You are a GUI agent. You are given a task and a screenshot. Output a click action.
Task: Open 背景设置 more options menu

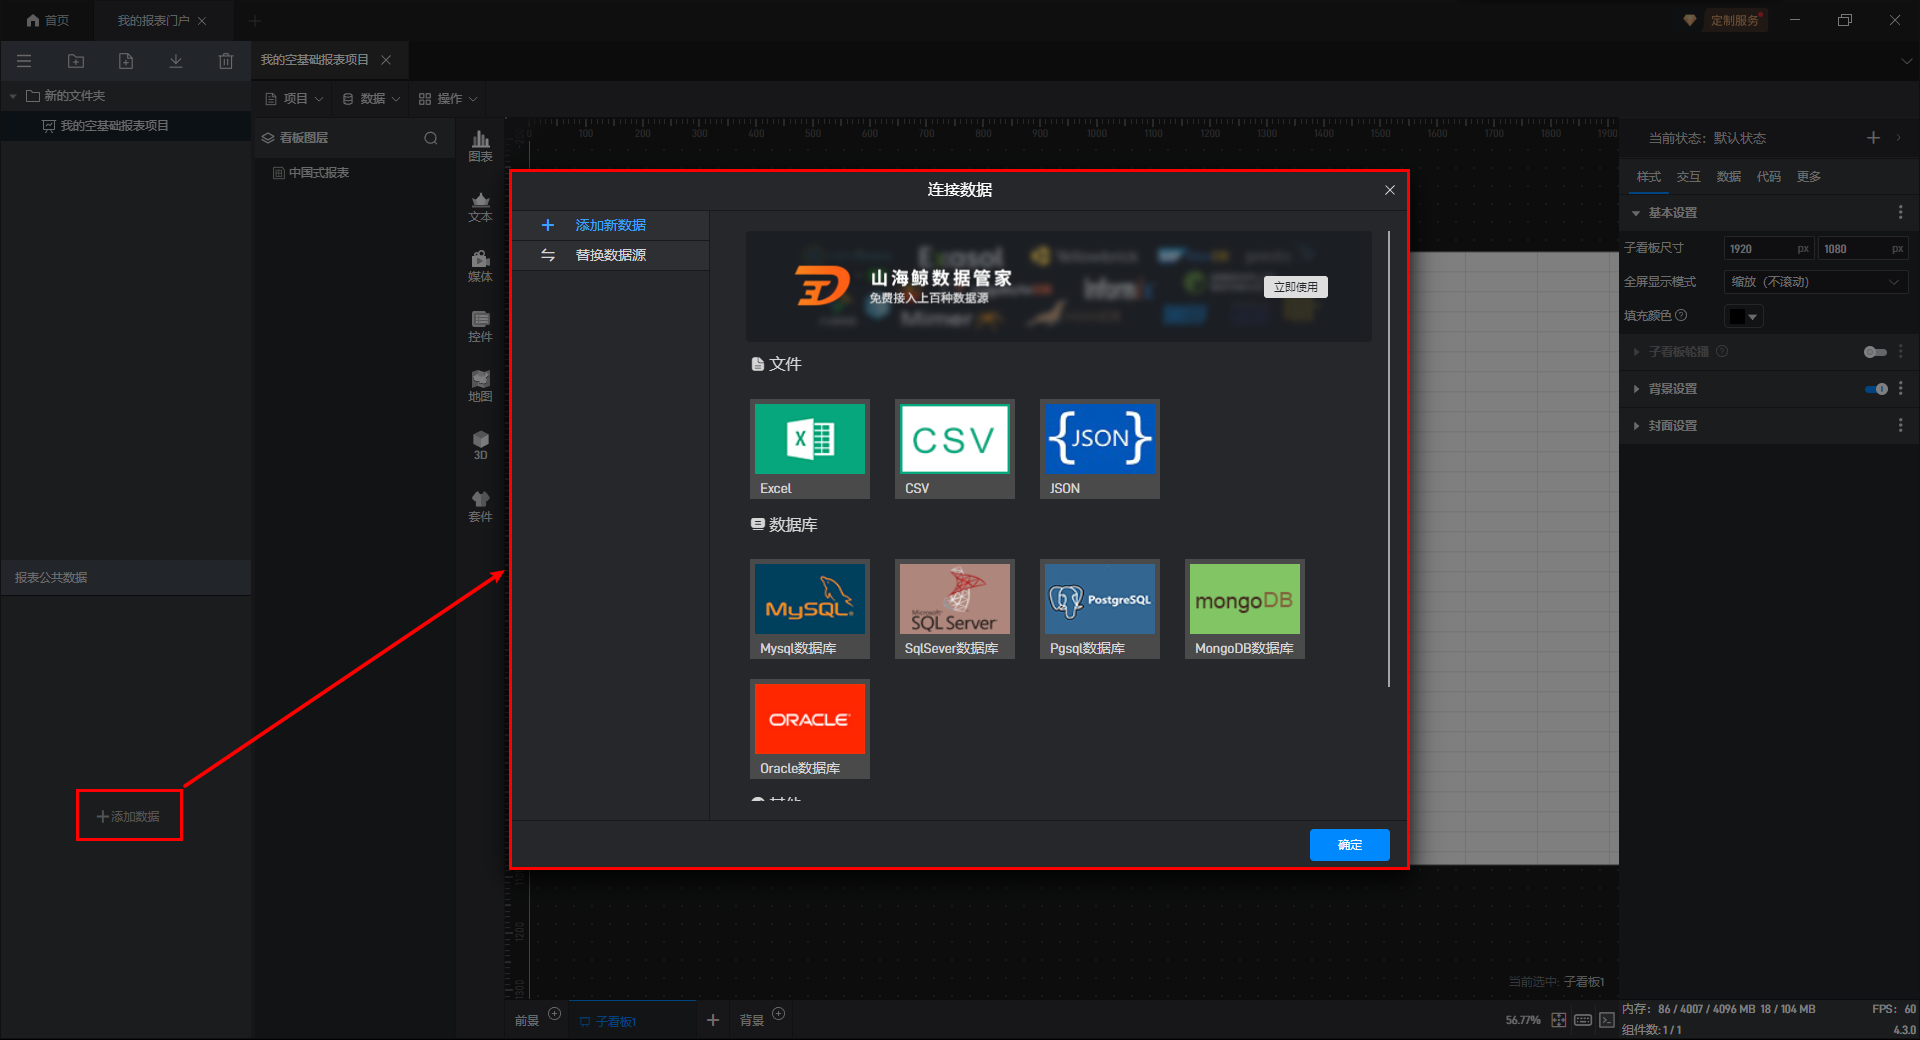pyautogui.click(x=1901, y=389)
